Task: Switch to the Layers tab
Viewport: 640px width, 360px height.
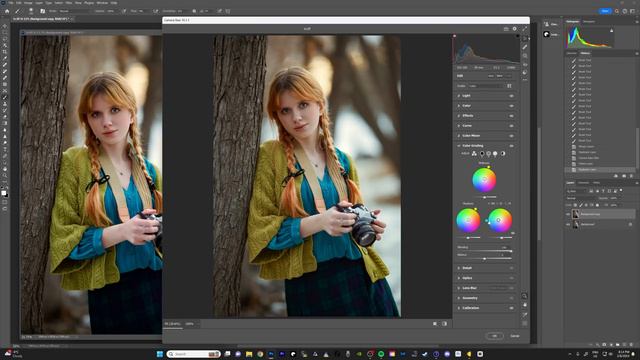Action: pyautogui.click(x=570, y=182)
